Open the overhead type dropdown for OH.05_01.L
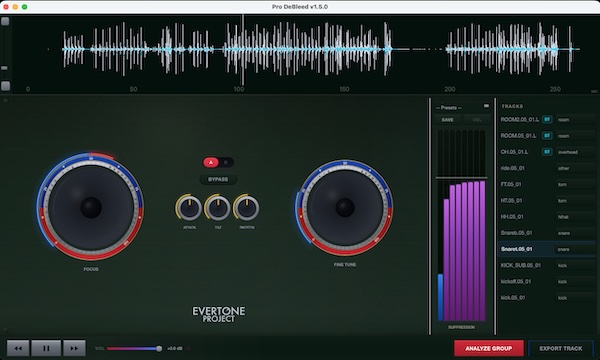The image size is (600, 360). coord(575,152)
